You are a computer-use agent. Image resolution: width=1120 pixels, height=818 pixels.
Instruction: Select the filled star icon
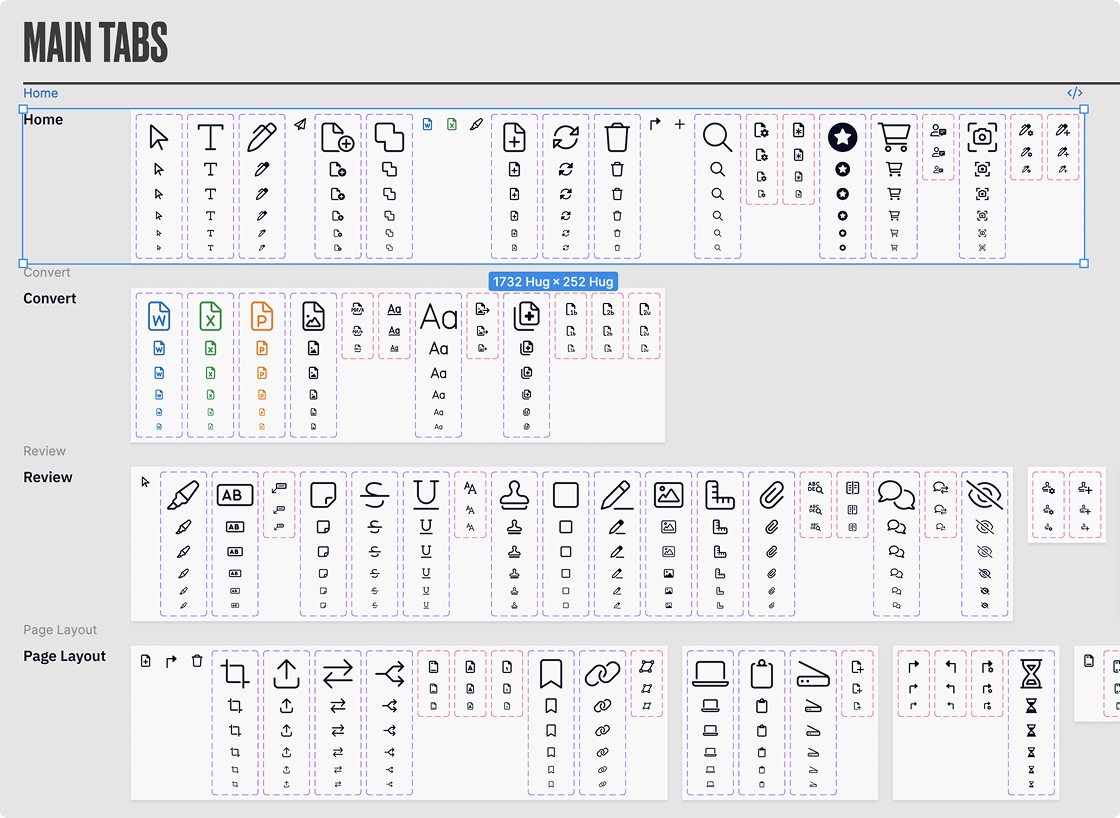(843, 137)
